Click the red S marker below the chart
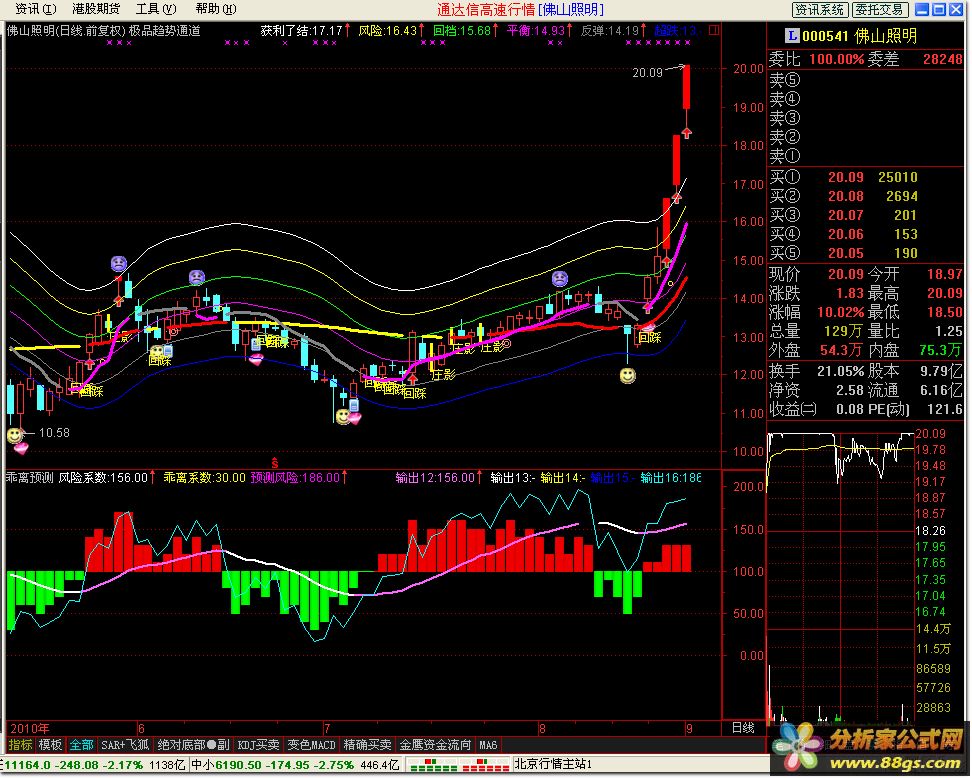The width and height of the screenshot is (972, 778). pyautogui.click(x=275, y=463)
